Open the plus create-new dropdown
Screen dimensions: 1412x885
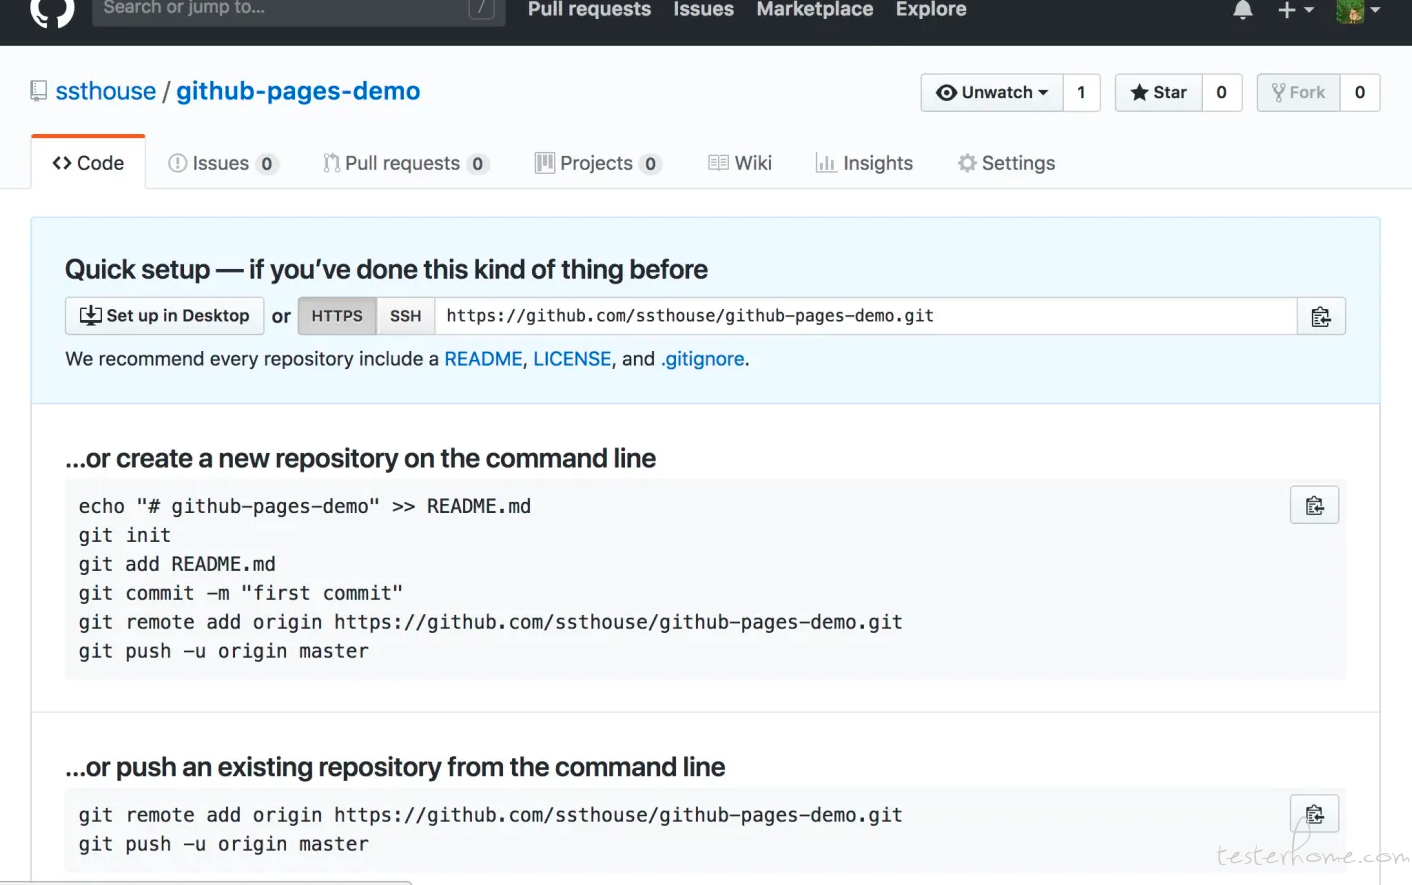point(1296,10)
